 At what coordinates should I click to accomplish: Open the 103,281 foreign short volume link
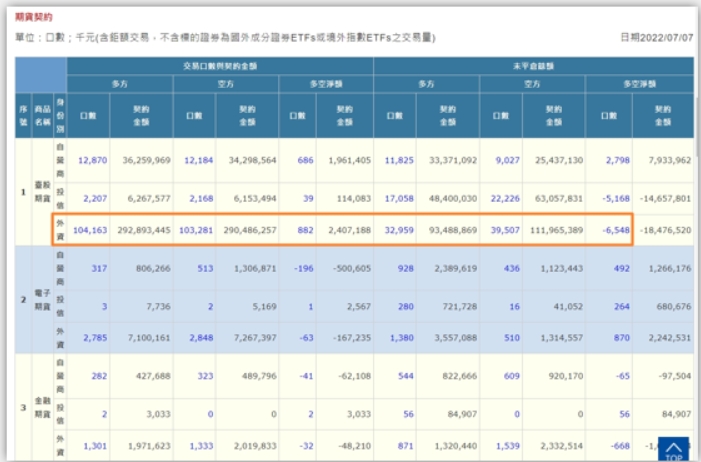[x=196, y=230]
